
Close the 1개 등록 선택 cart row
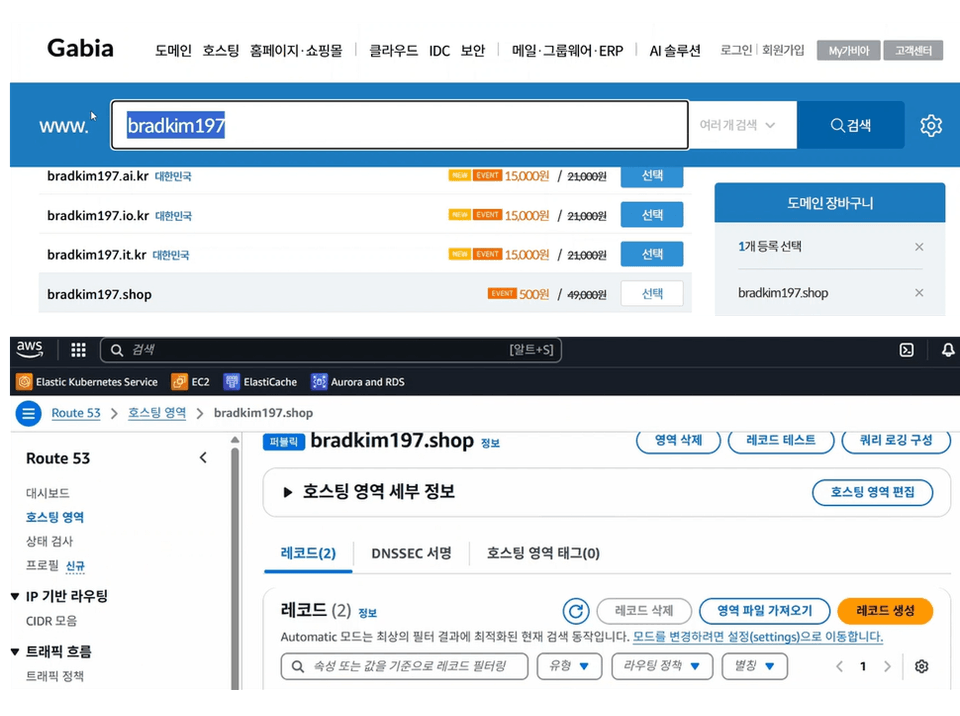[919, 247]
